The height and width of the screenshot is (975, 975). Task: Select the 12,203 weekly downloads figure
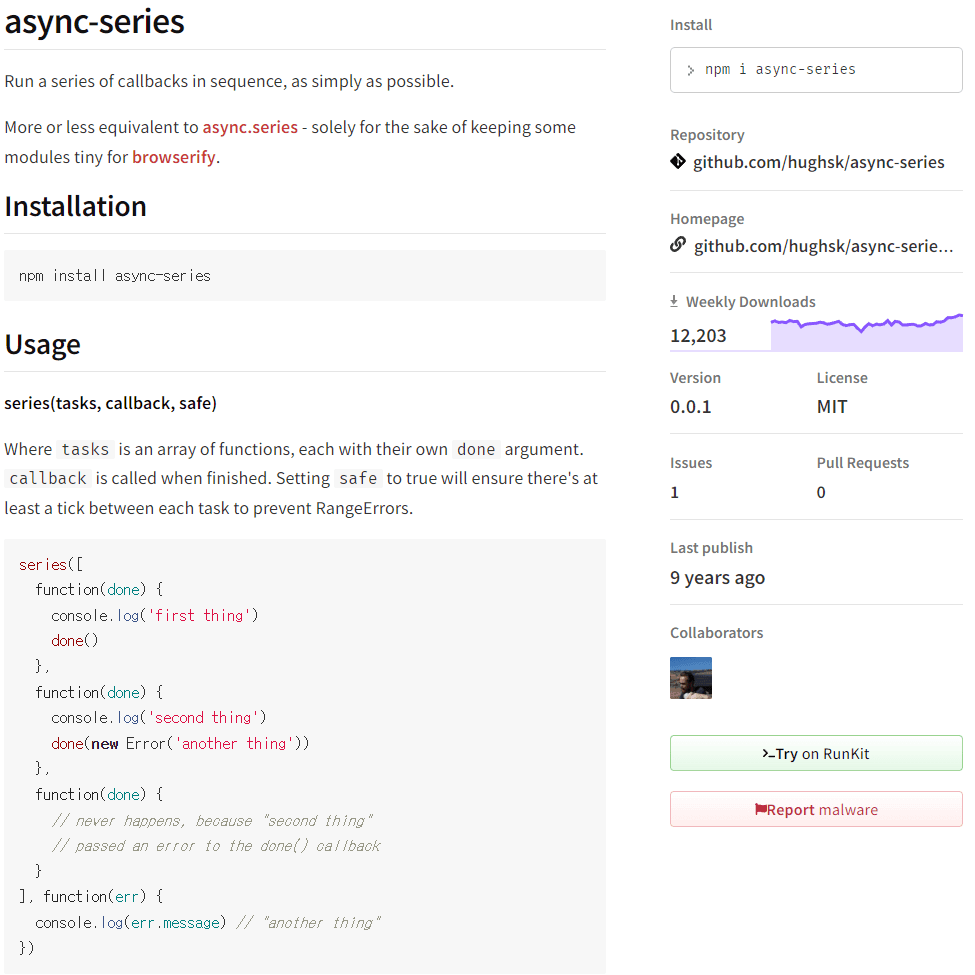point(698,336)
